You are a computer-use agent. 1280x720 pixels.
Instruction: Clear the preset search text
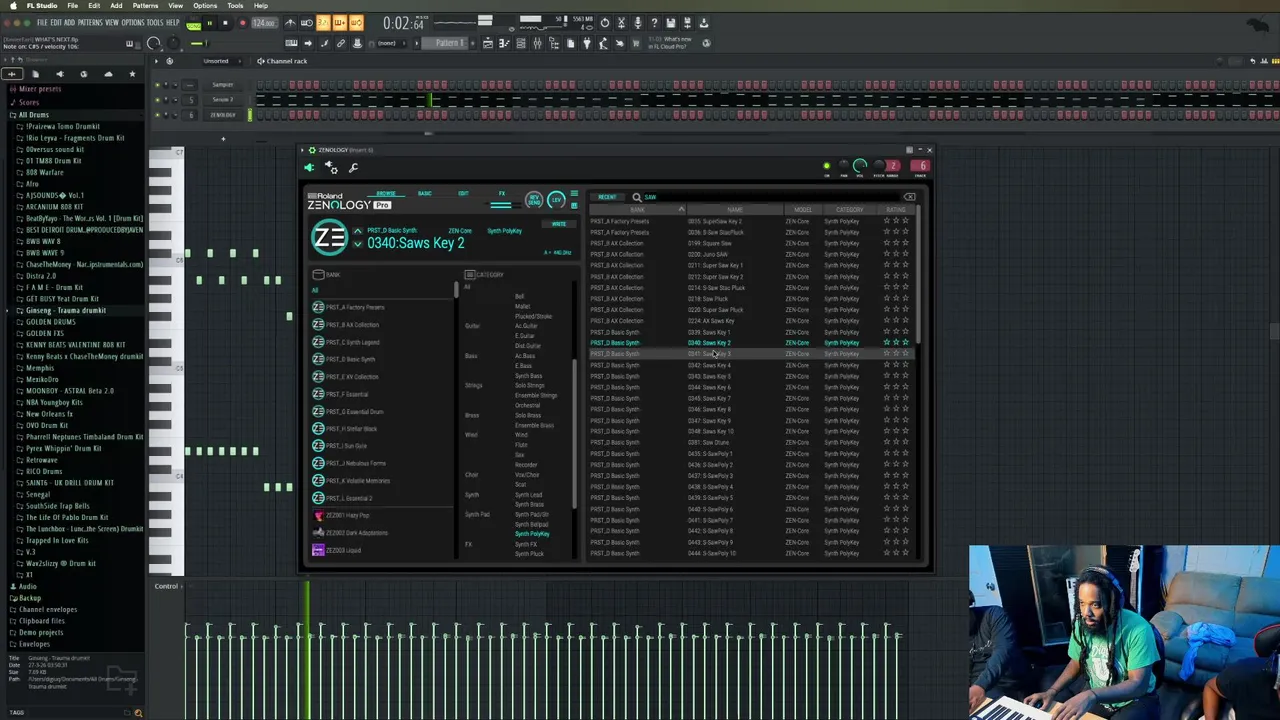coord(909,197)
